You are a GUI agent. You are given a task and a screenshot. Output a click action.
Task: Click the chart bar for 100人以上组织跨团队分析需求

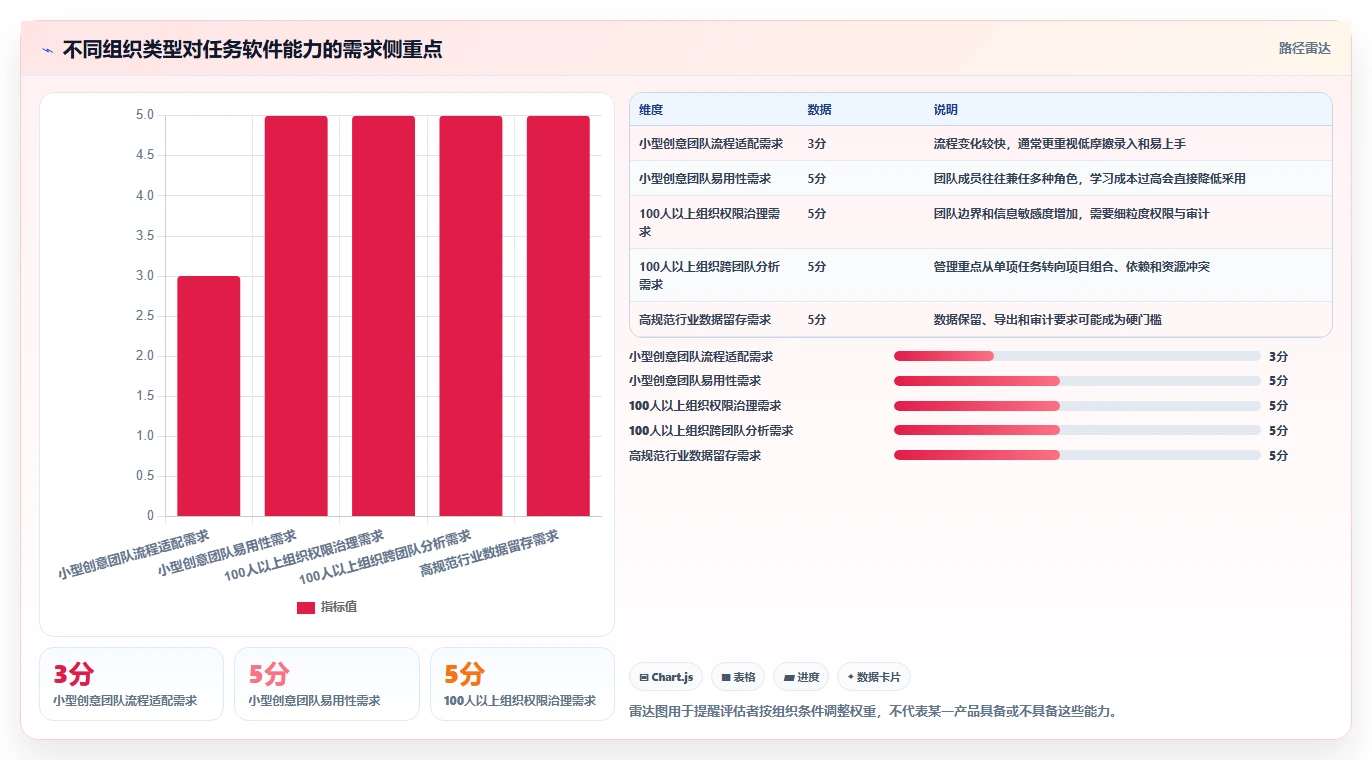coord(471,316)
